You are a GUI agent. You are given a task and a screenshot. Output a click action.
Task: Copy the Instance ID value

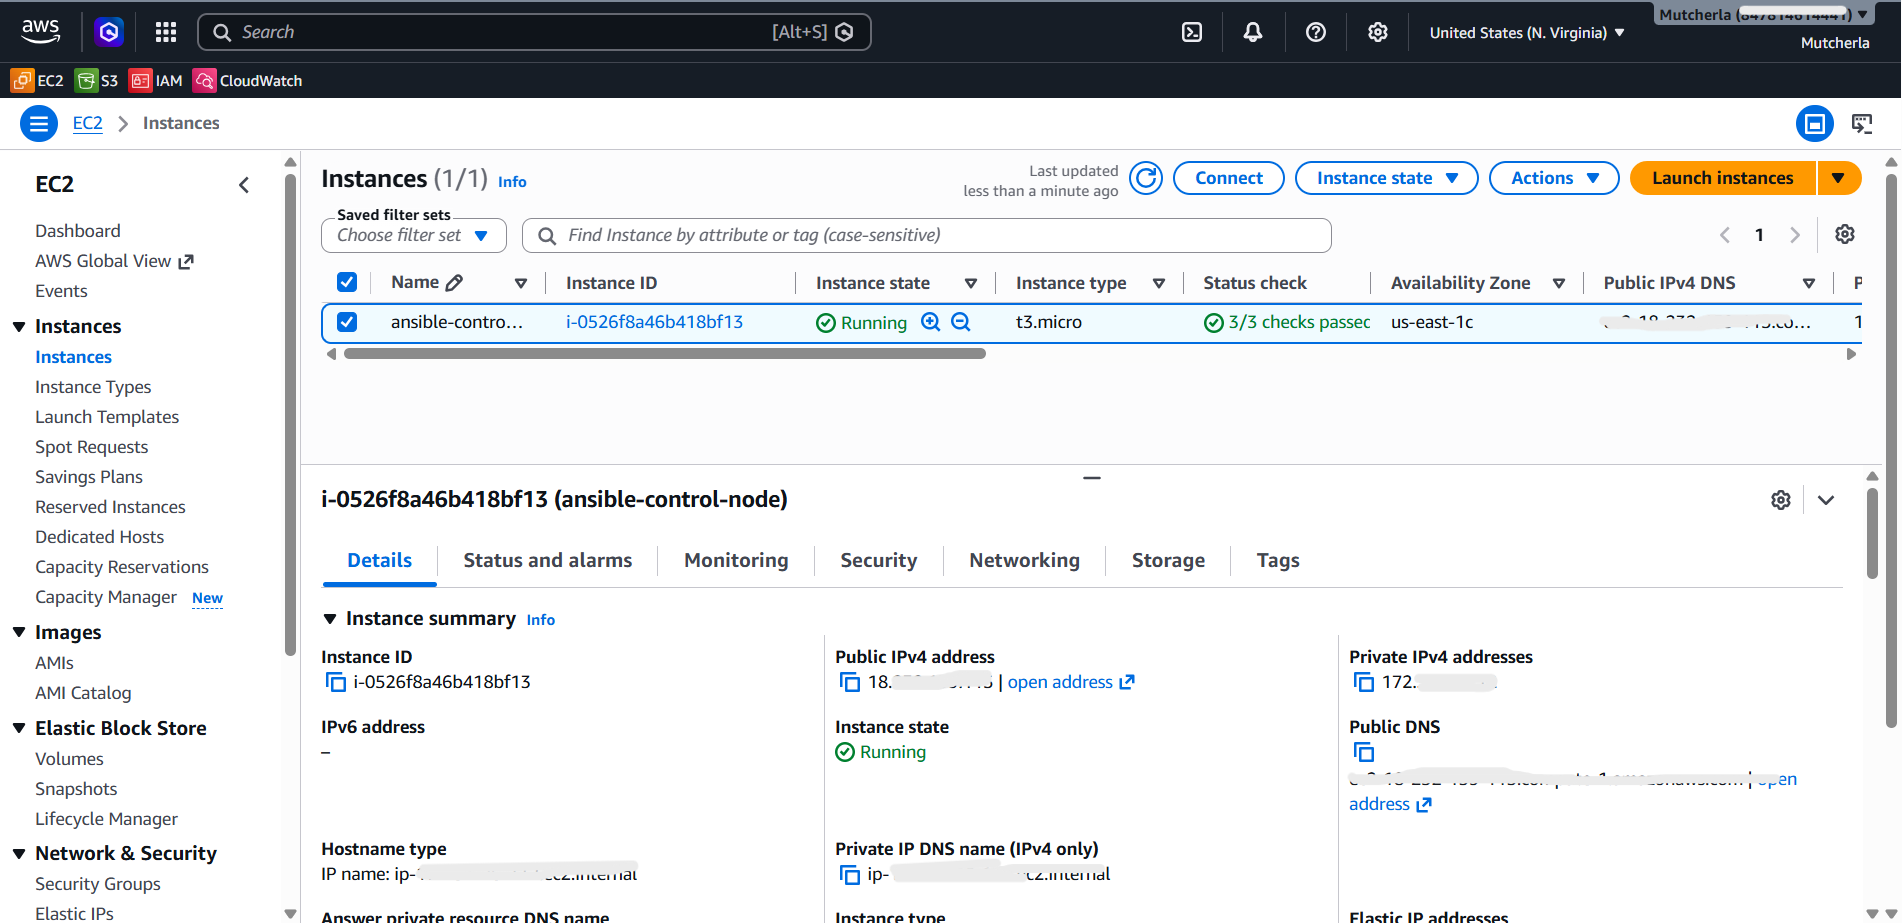[x=336, y=682]
